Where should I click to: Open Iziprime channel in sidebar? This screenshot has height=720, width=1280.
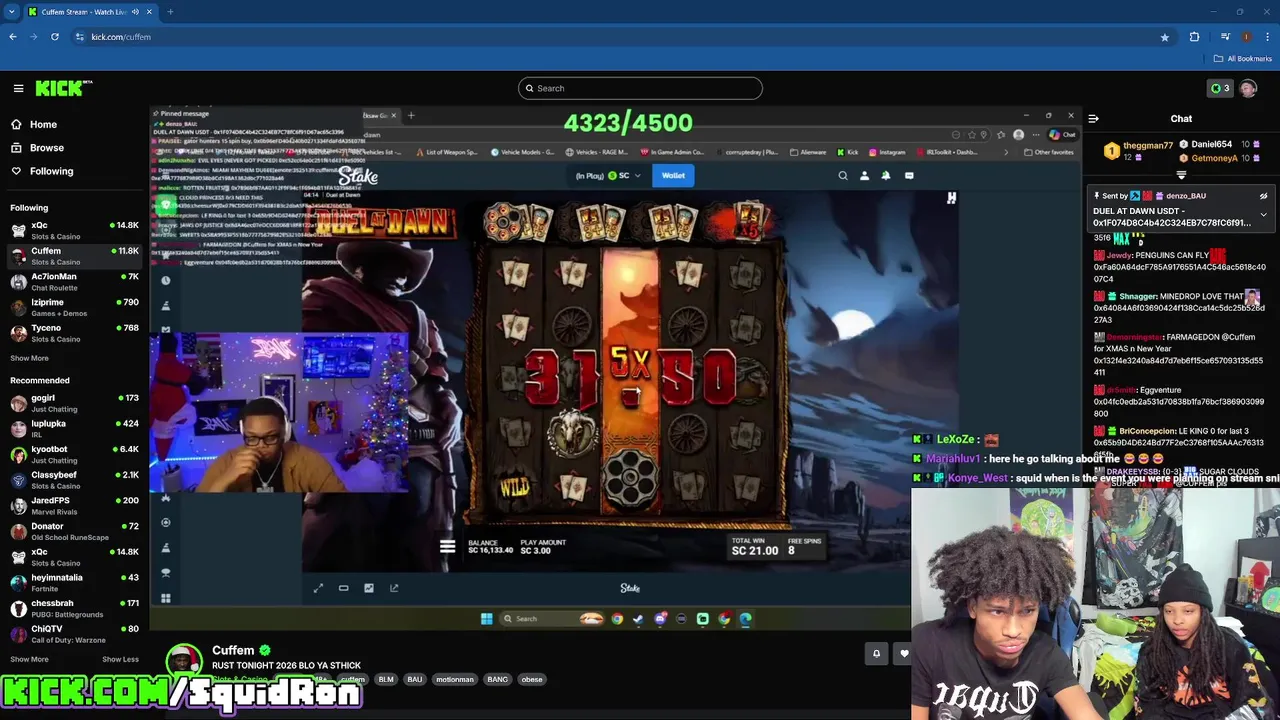tap(75, 307)
